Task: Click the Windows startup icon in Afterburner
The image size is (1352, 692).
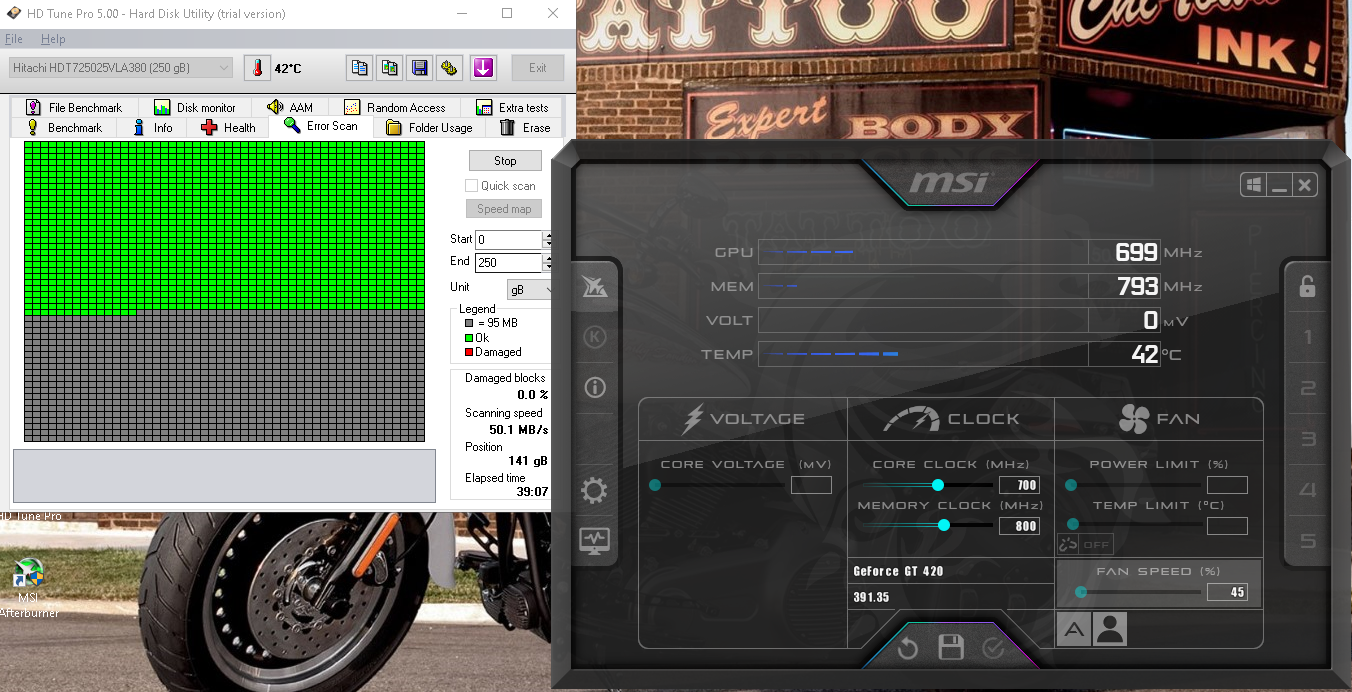Action: point(1254,185)
